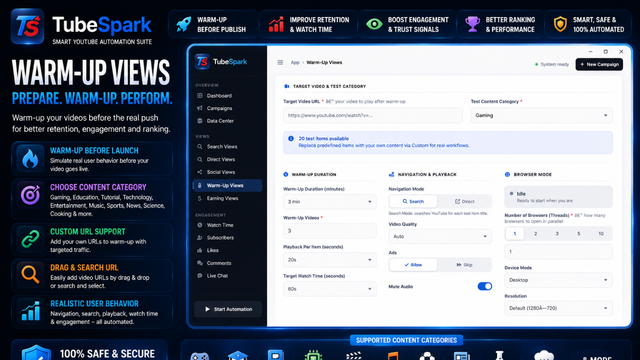The width and height of the screenshot is (640, 360).
Task: Click the New Campaign button
Action: click(599, 64)
